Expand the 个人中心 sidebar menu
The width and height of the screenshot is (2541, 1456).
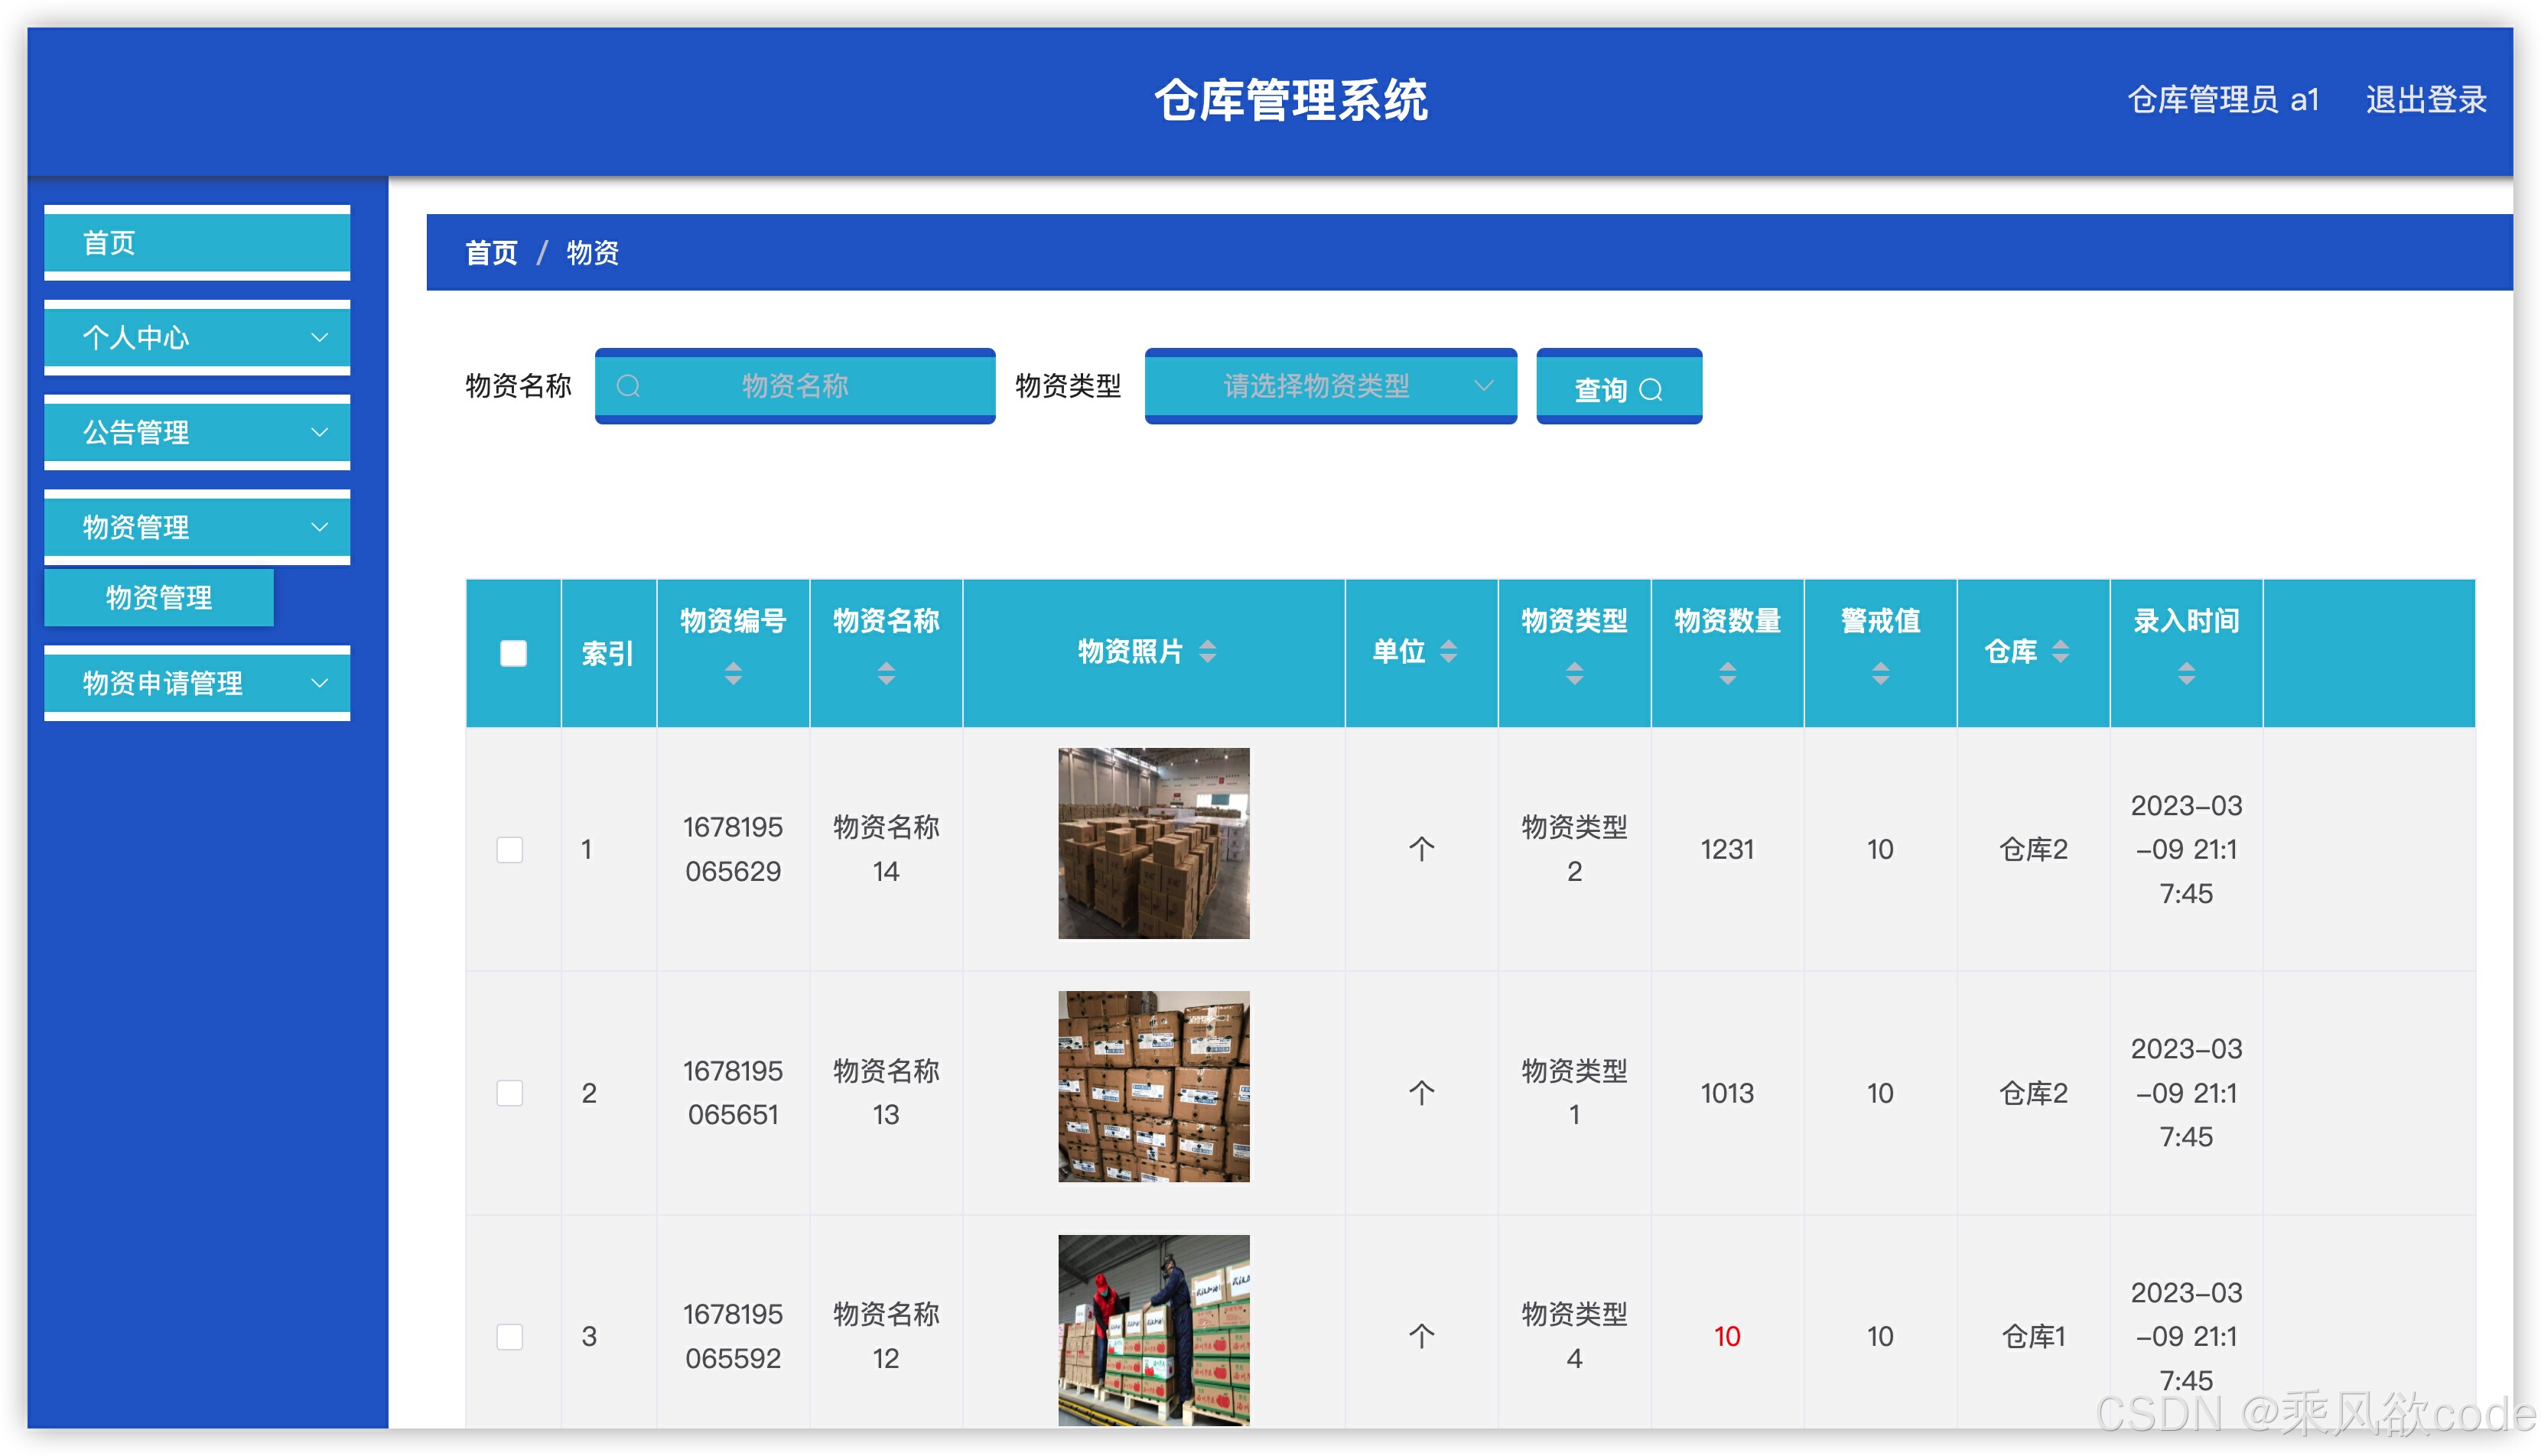tap(197, 338)
